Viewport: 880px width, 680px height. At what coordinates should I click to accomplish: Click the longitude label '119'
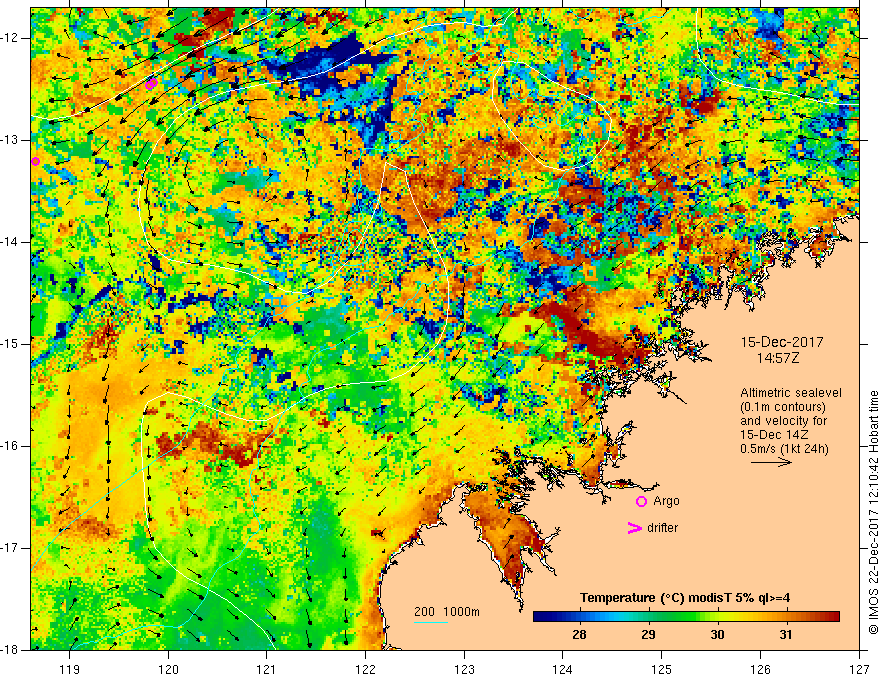70,669
